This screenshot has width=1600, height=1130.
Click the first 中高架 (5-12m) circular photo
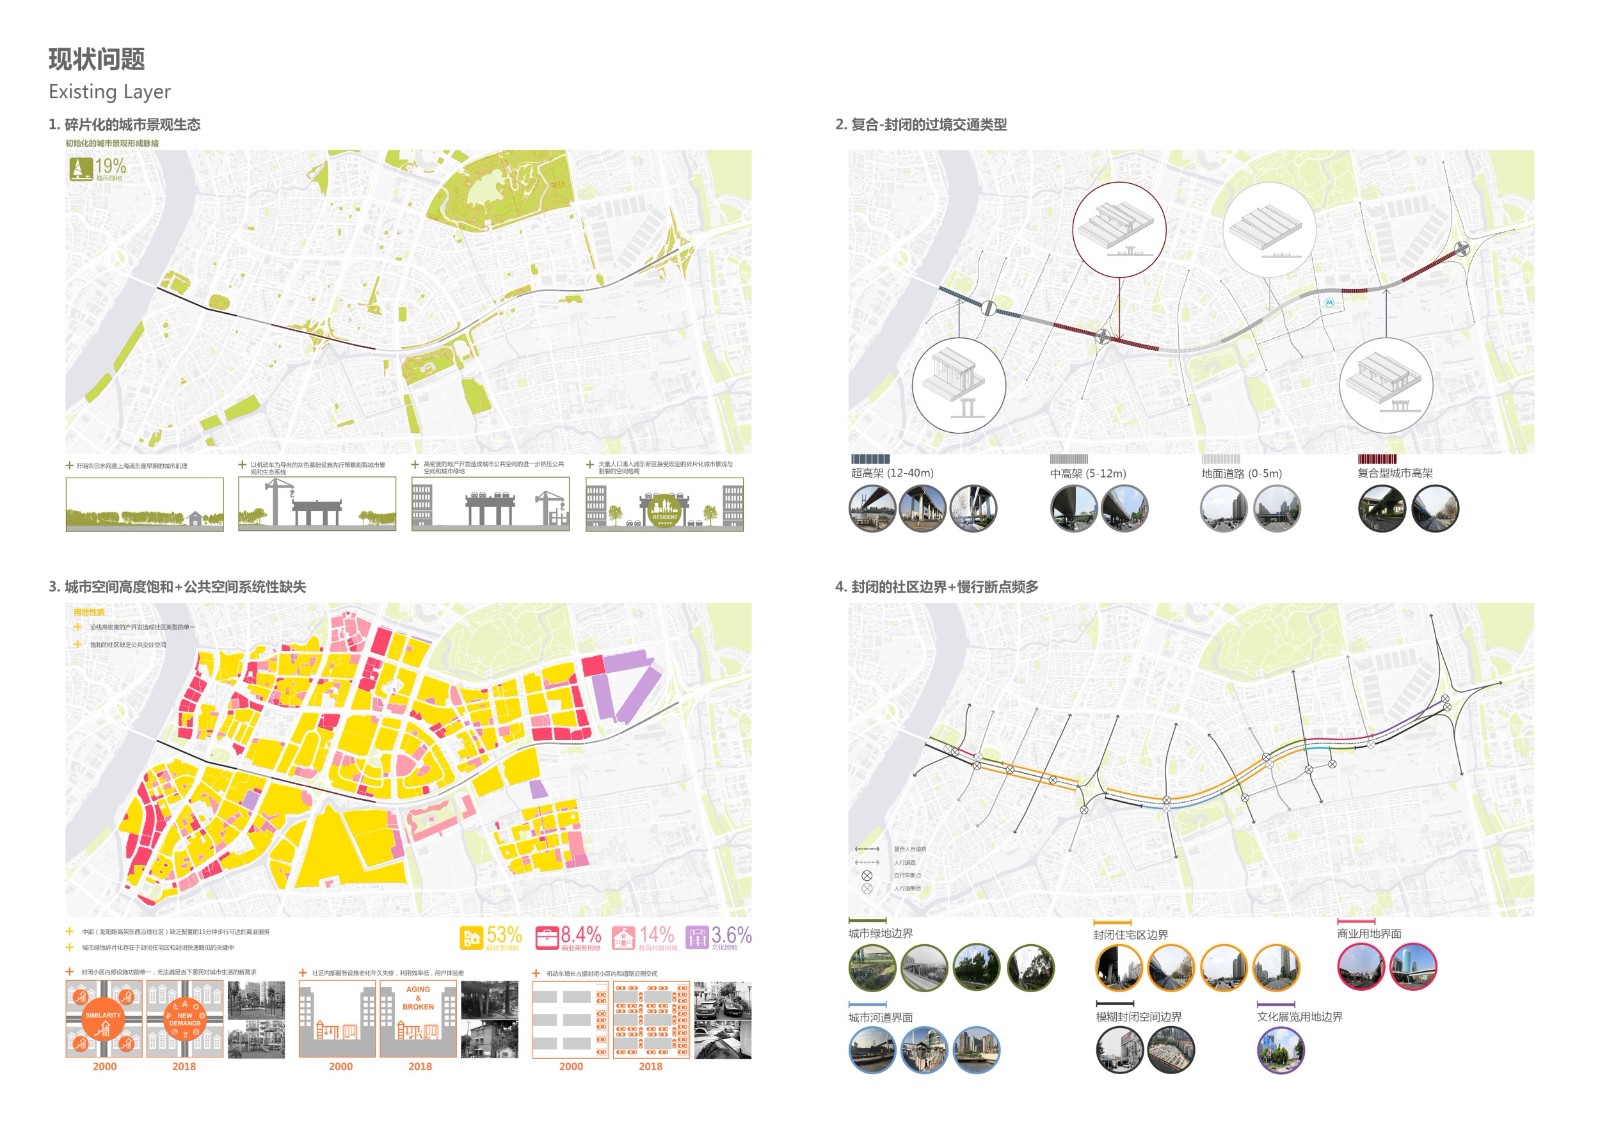pyautogui.click(x=1073, y=508)
